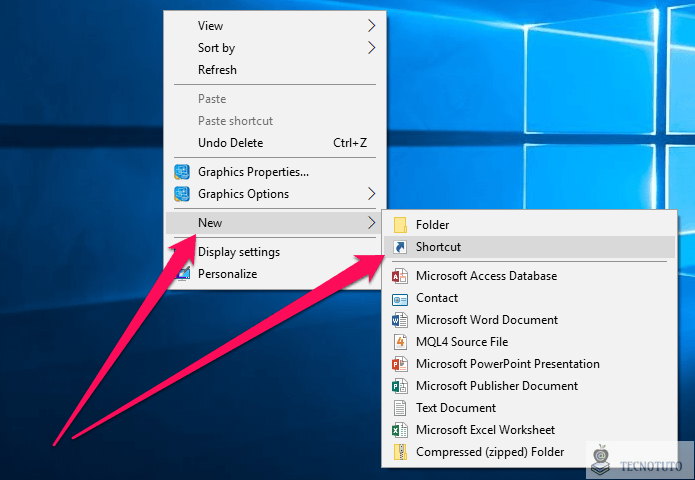695x480 pixels.
Task: Create a Microsoft Word Document
Action: coord(529,320)
